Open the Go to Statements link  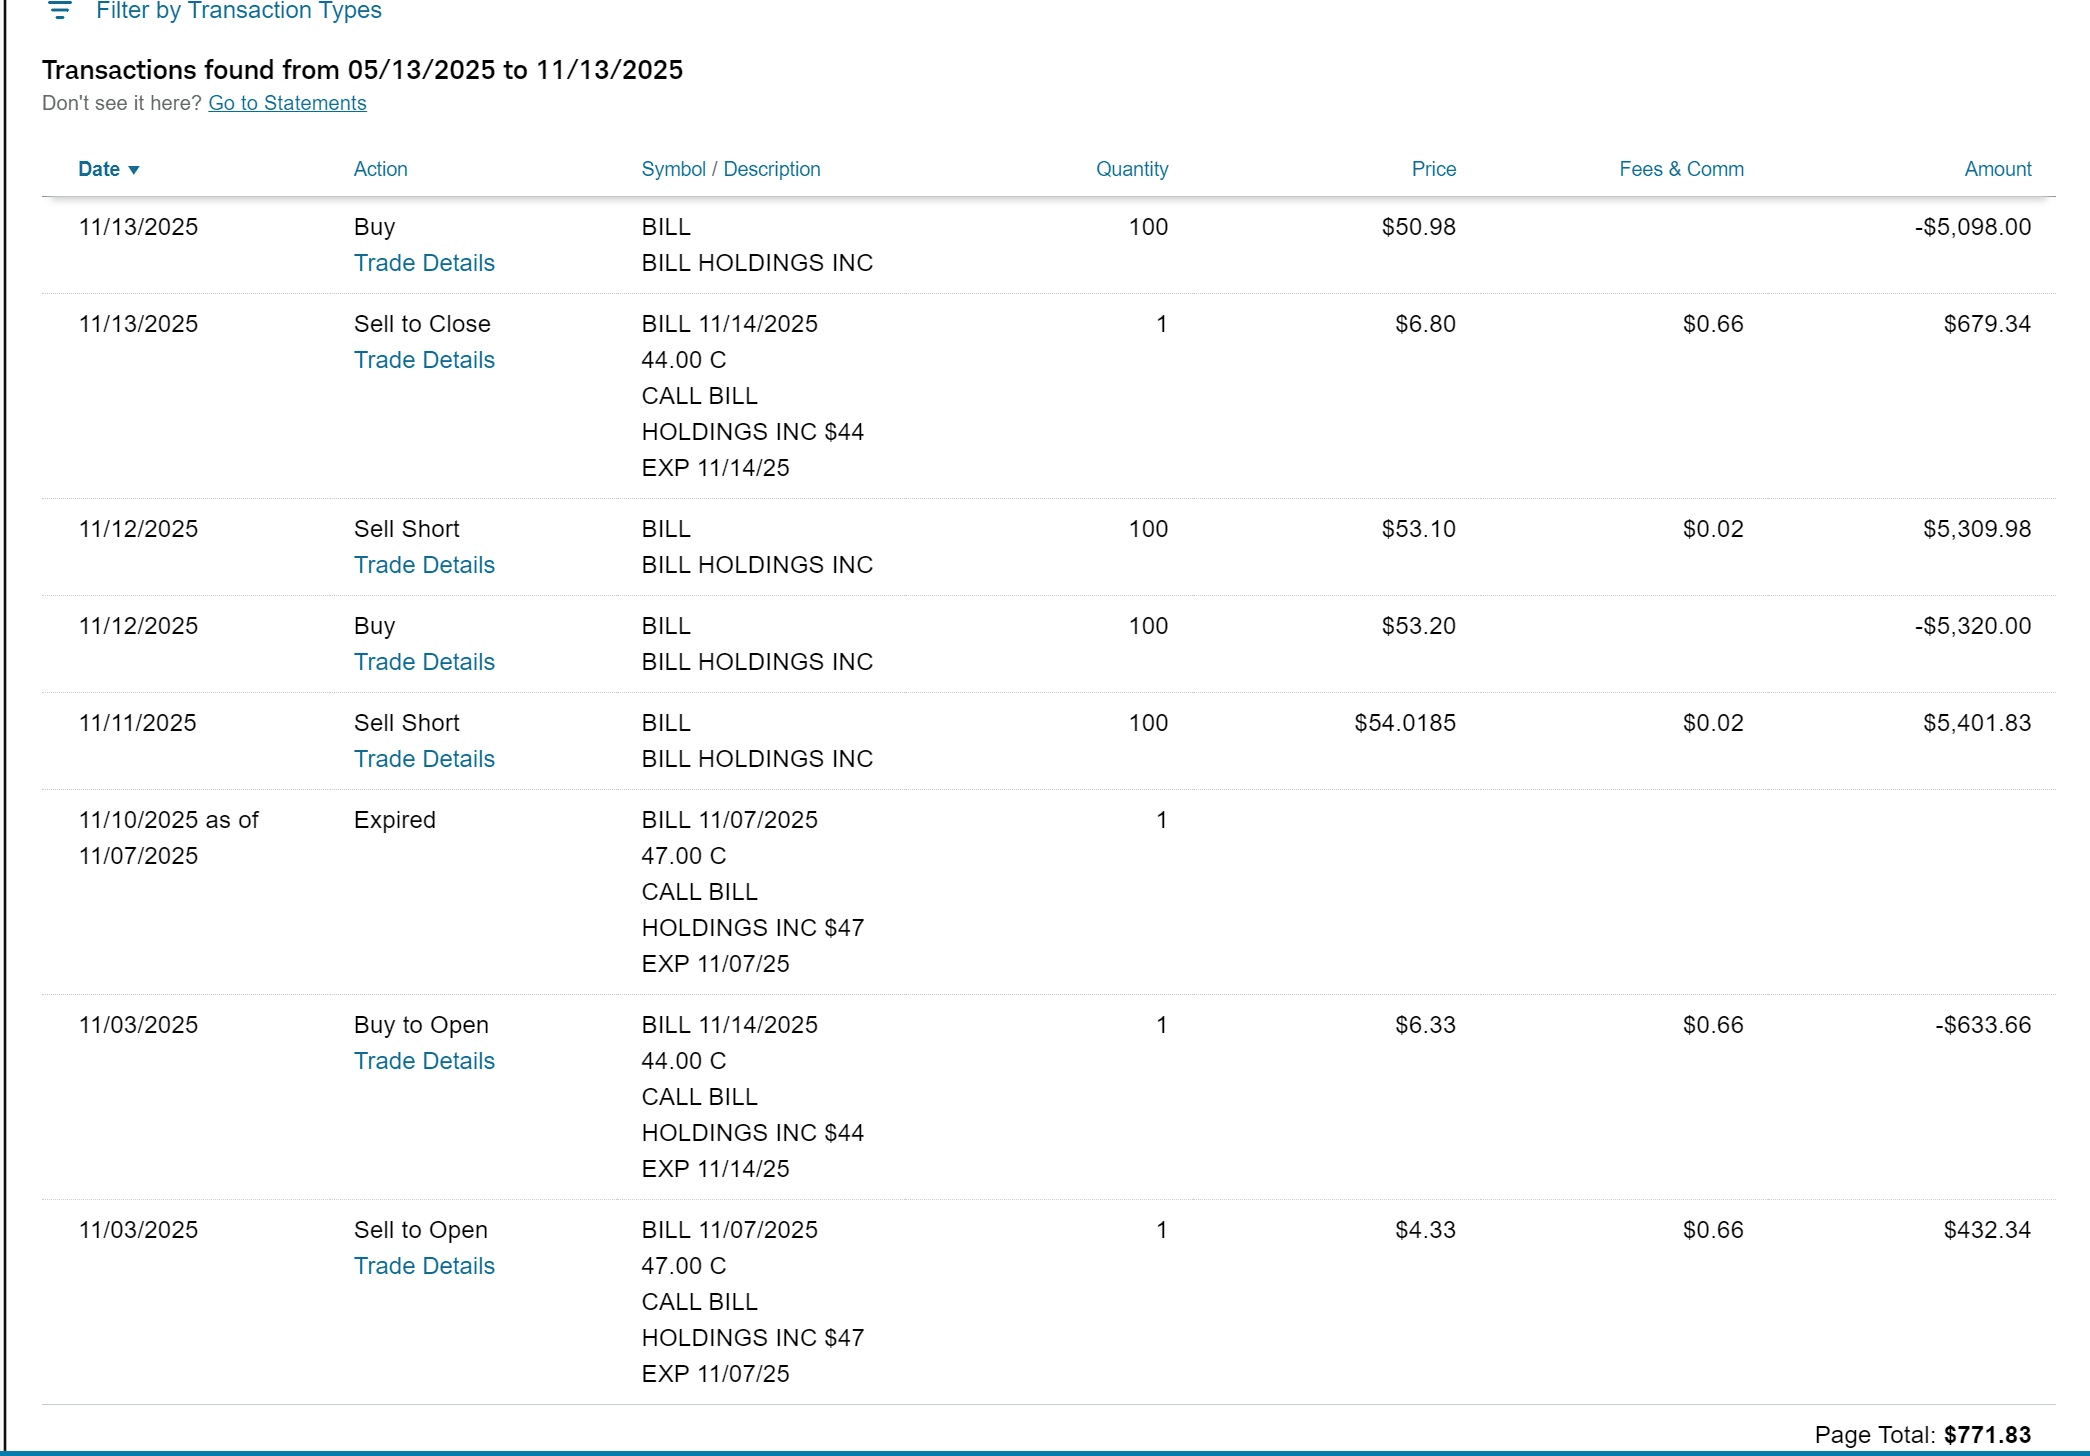[287, 103]
